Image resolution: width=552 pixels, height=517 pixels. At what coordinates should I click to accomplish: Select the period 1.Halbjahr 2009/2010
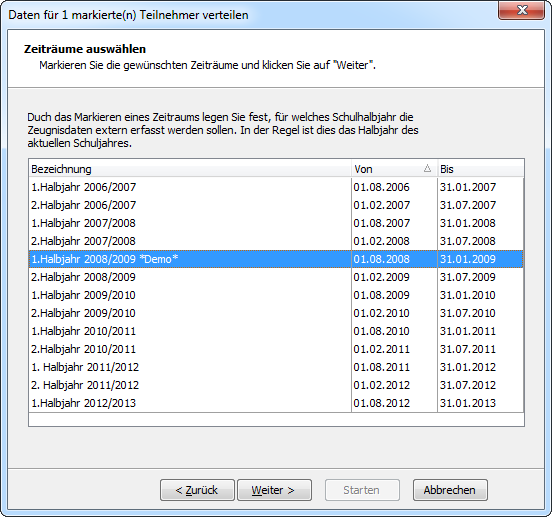pos(276,295)
